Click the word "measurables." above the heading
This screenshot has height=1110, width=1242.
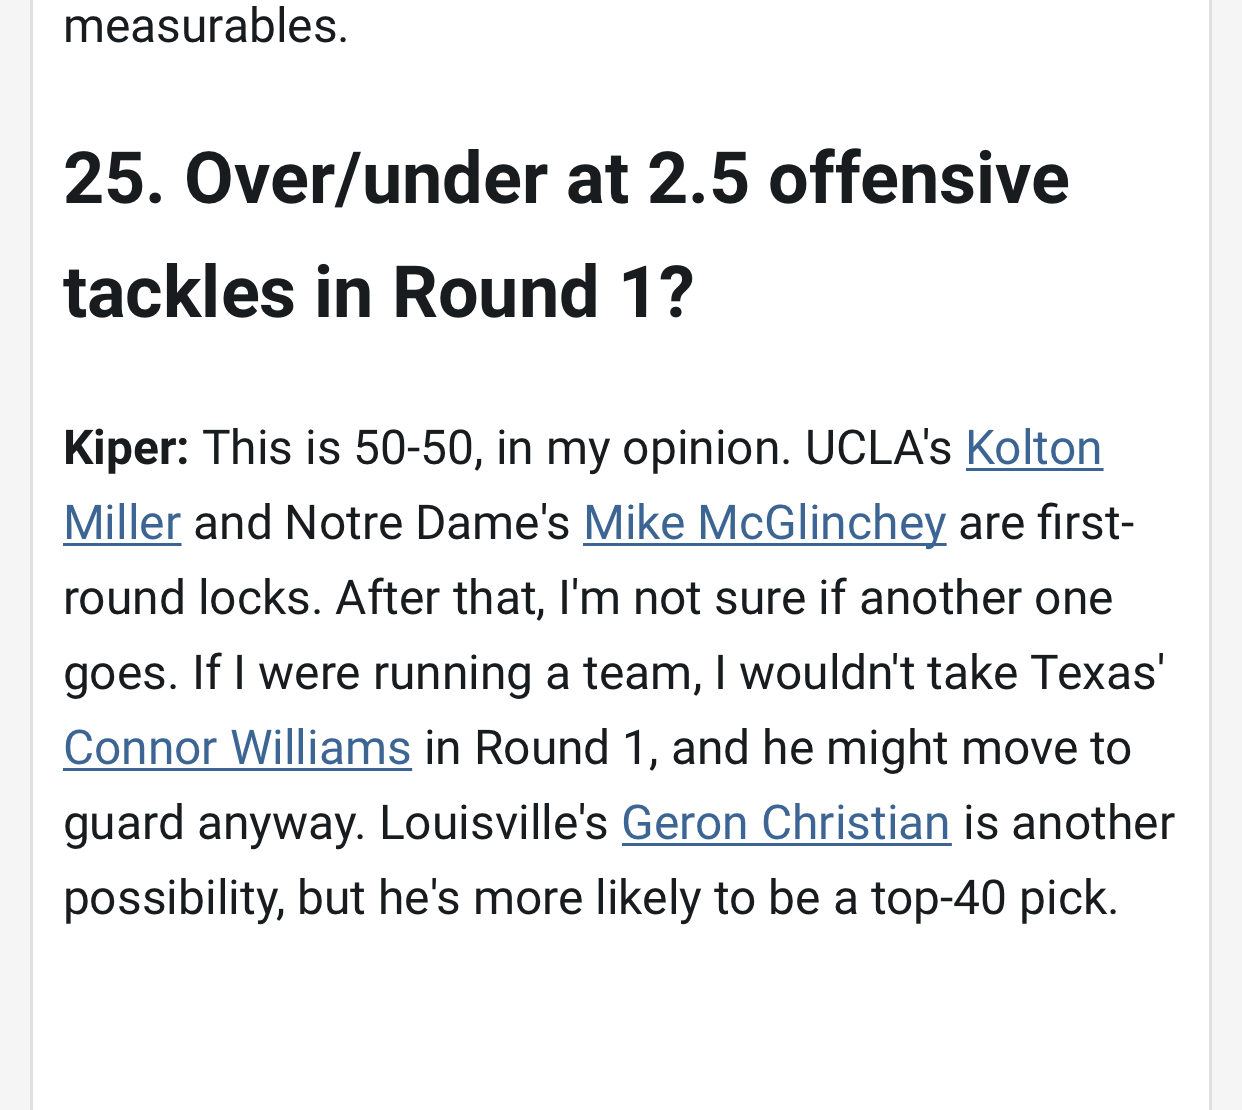[205, 26]
